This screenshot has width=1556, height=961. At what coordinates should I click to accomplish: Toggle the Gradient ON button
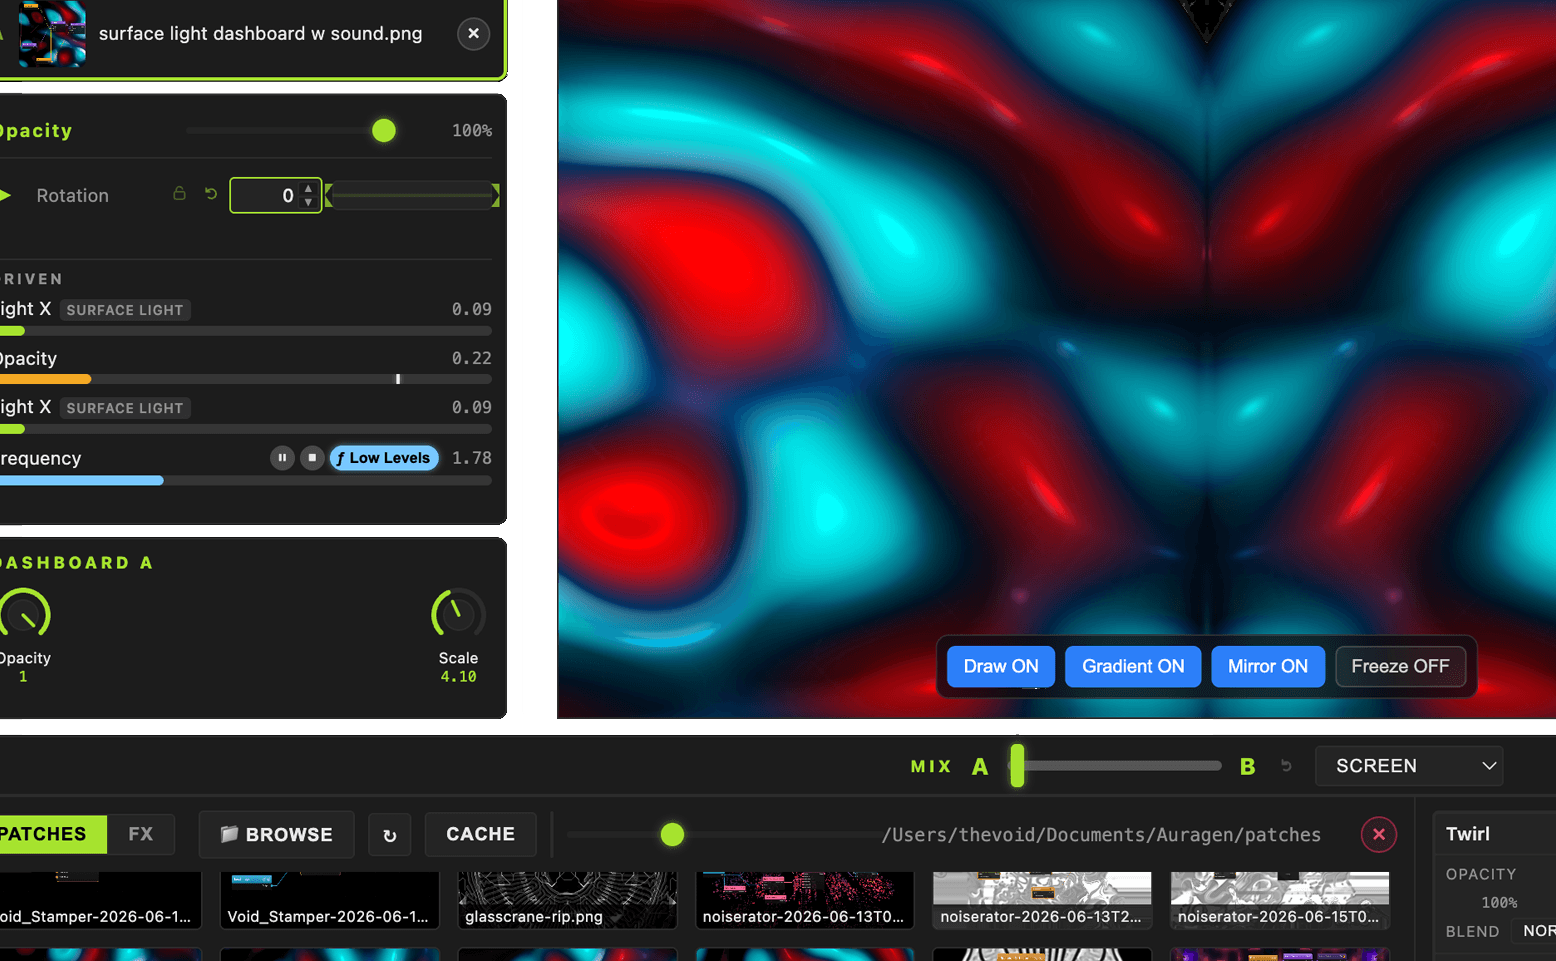click(x=1133, y=666)
